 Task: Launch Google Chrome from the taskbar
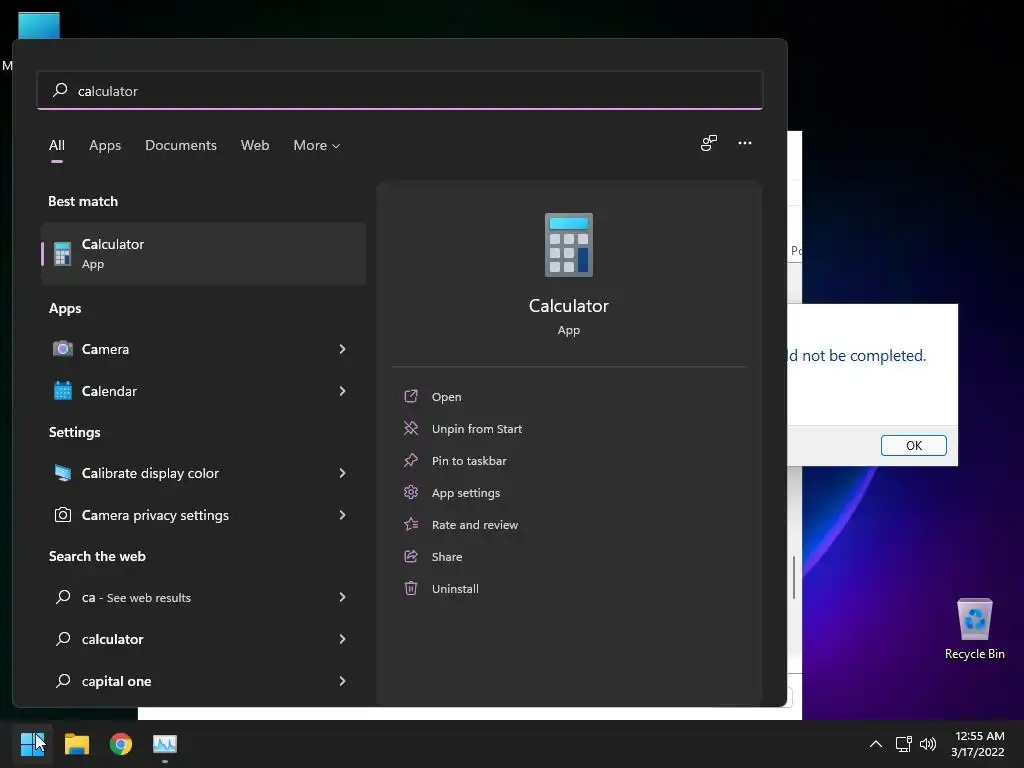pyautogui.click(x=121, y=744)
